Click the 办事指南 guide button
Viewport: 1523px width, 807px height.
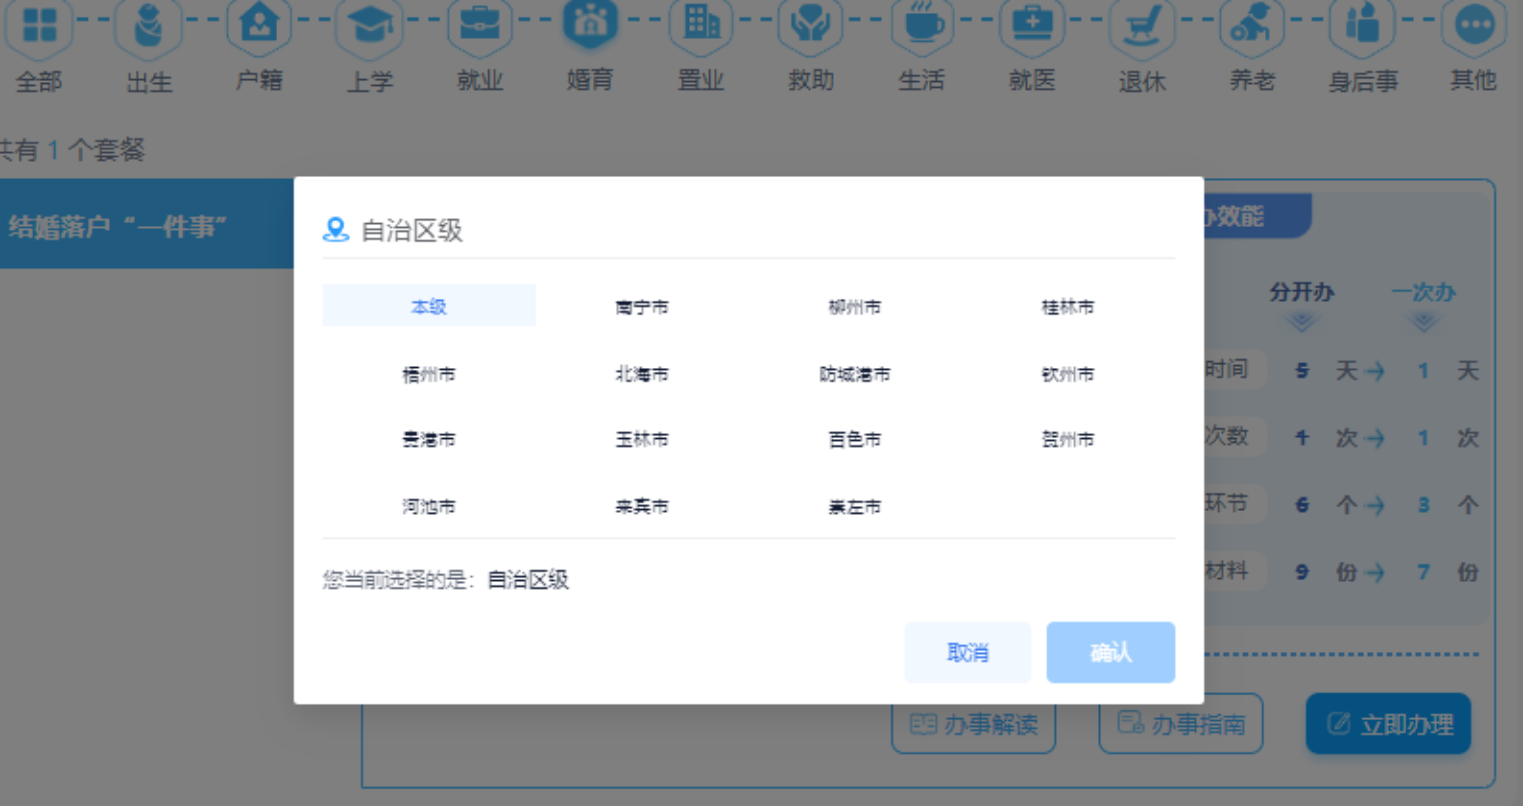pos(1180,724)
